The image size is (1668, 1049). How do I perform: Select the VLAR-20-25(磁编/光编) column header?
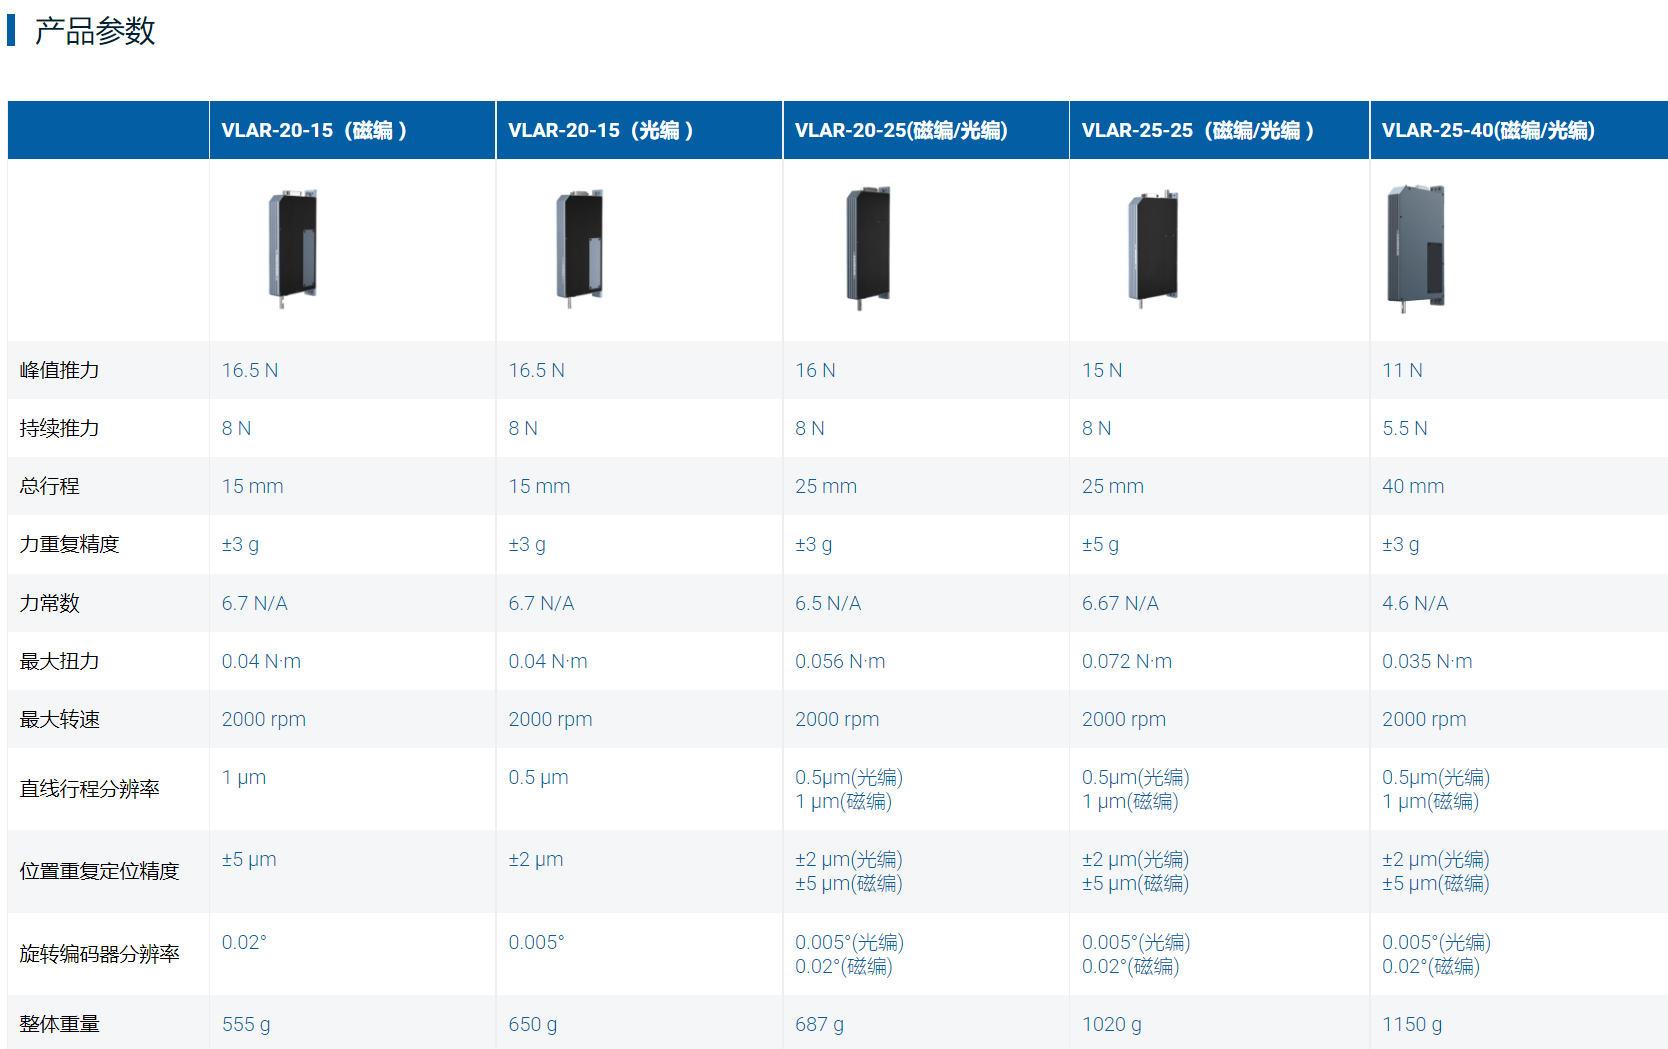tap(901, 130)
